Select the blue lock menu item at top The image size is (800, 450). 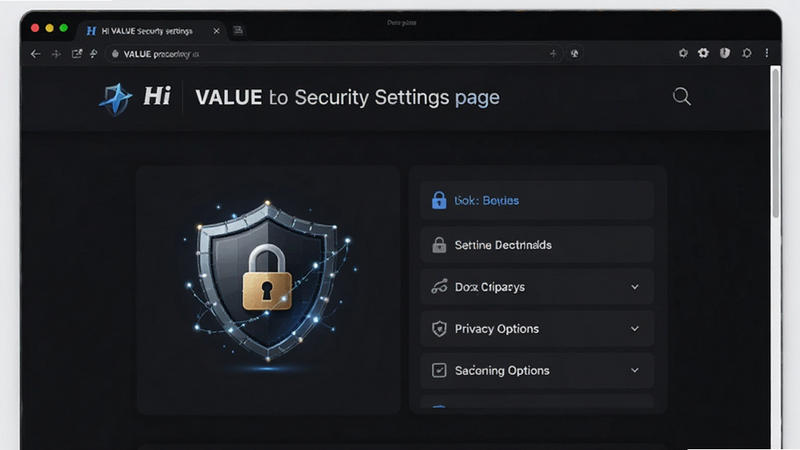[x=537, y=201]
